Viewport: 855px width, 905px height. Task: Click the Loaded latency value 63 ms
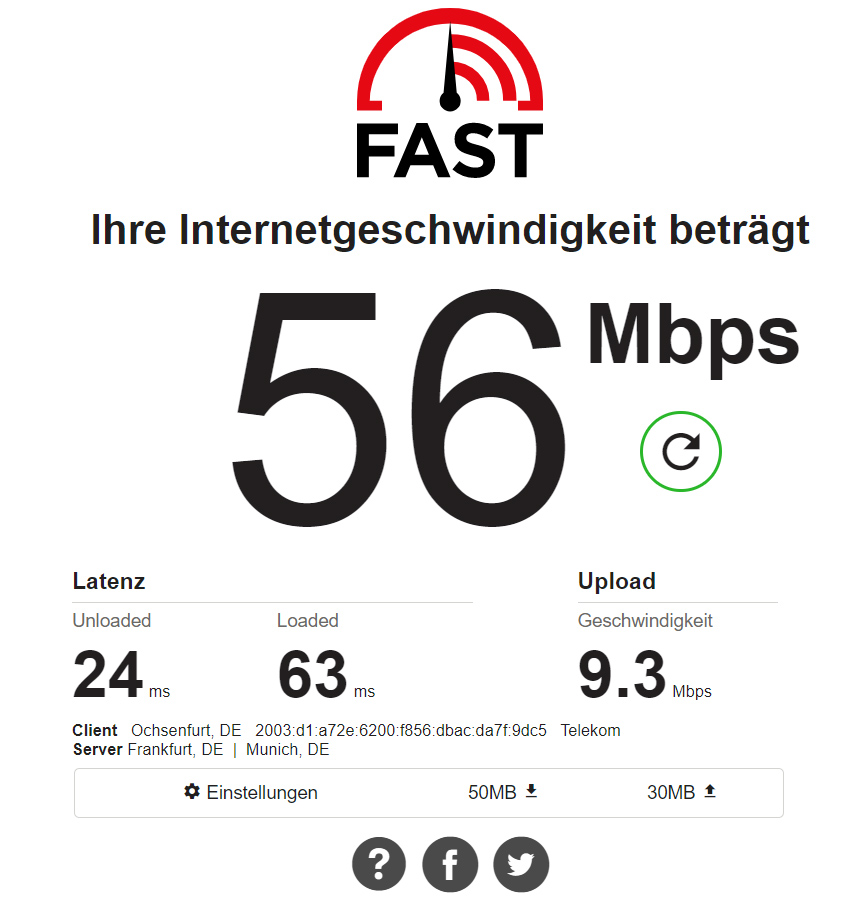[x=326, y=674]
